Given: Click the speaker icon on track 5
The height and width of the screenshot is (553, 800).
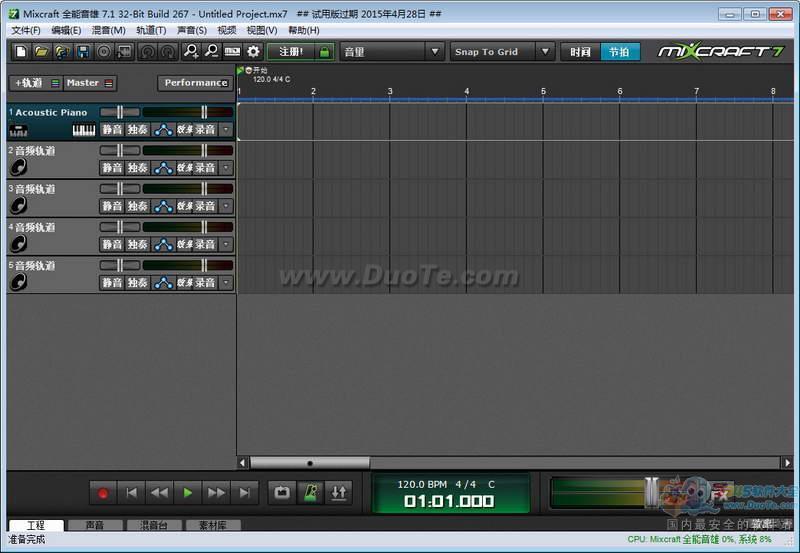Looking at the screenshot, I should click(x=18, y=282).
